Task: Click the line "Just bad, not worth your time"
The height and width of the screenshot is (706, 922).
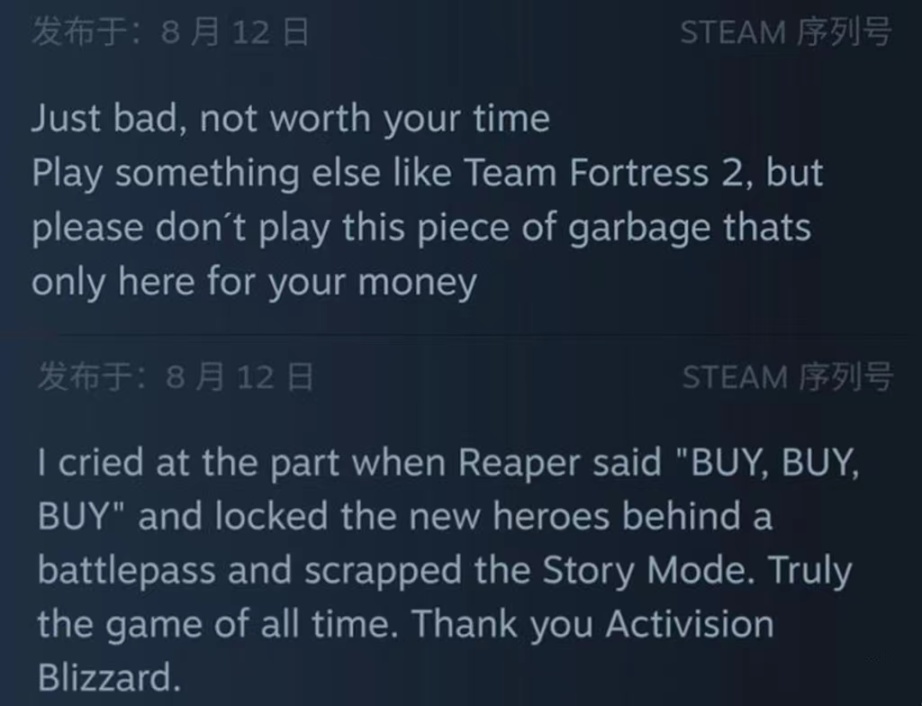Action: pyautogui.click(x=290, y=120)
